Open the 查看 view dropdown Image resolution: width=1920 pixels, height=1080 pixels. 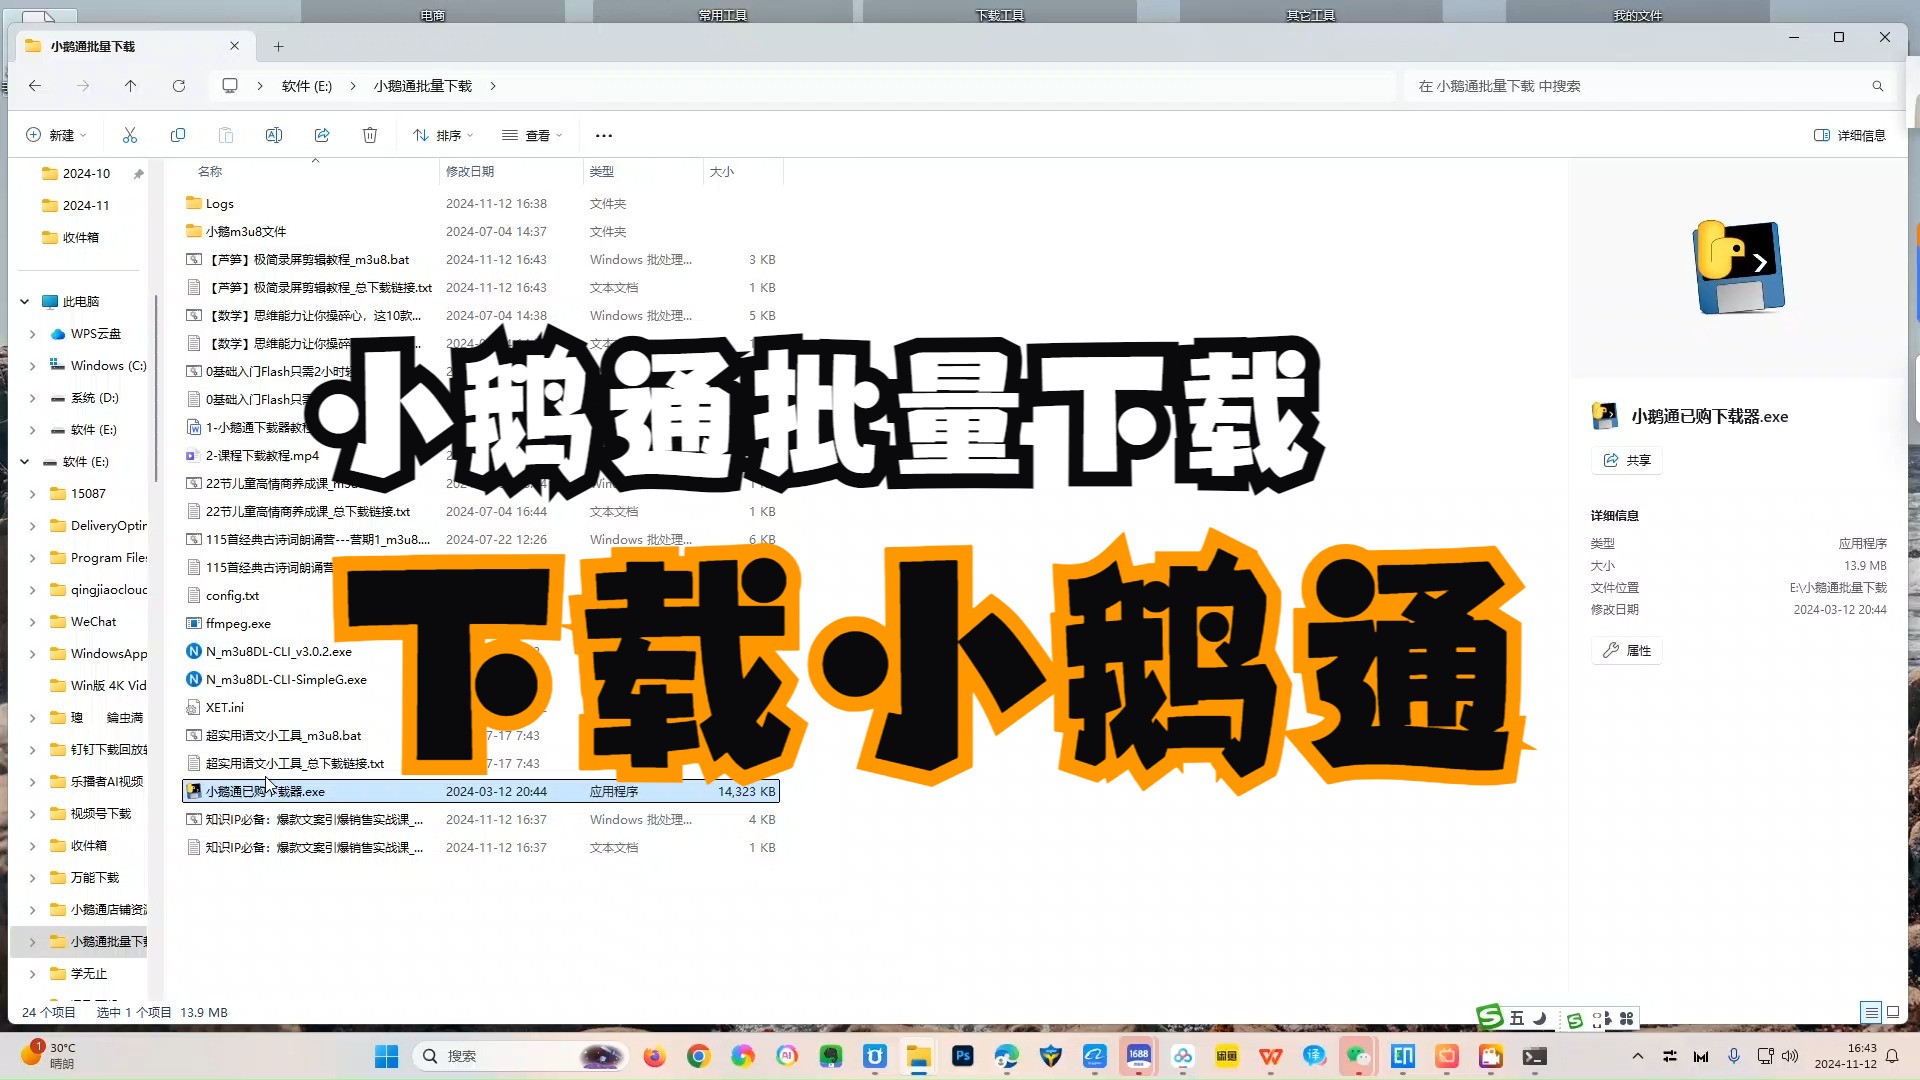(x=532, y=135)
